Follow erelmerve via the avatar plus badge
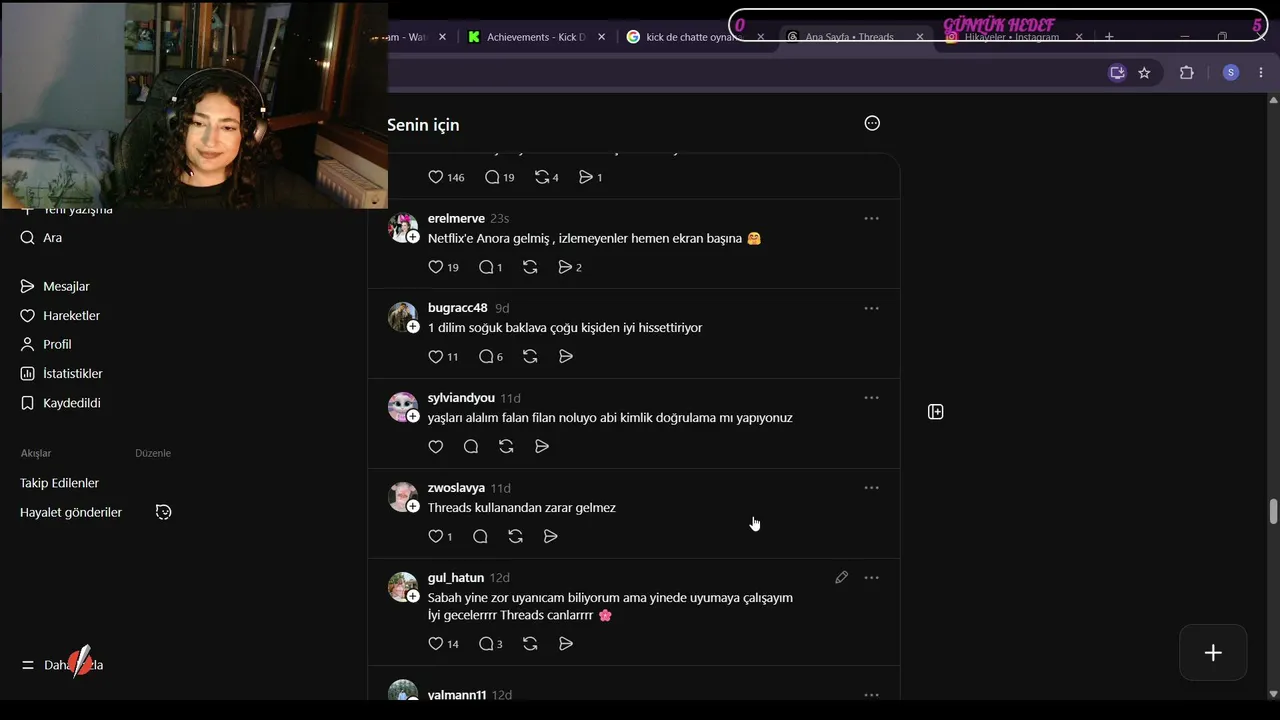 (x=413, y=237)
